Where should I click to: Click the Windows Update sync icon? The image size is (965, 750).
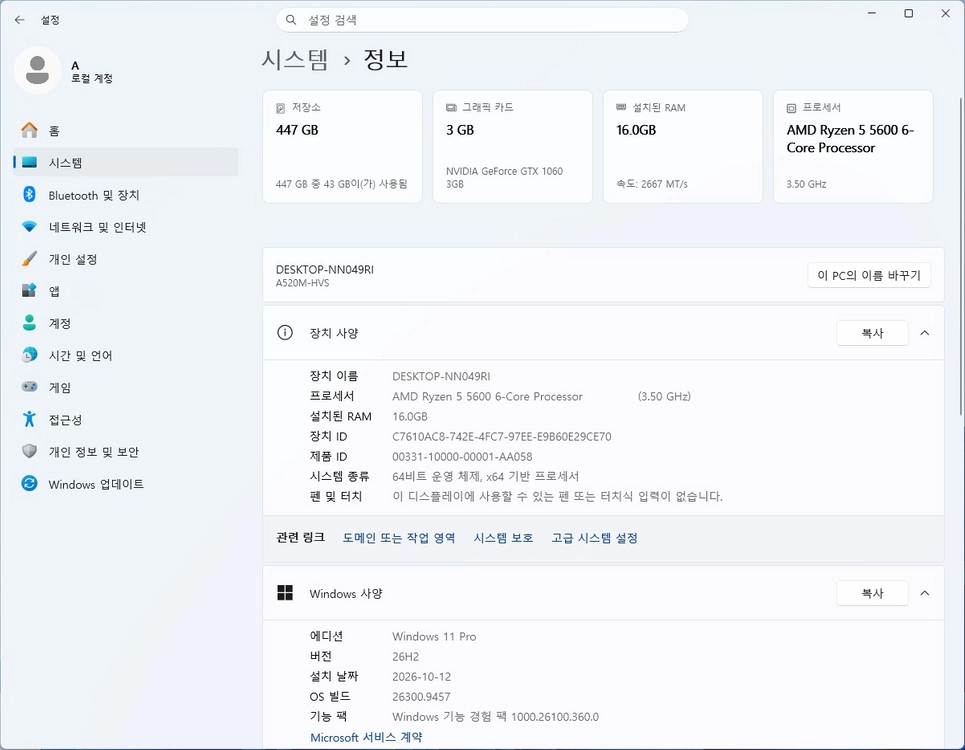tap(29, 484)
